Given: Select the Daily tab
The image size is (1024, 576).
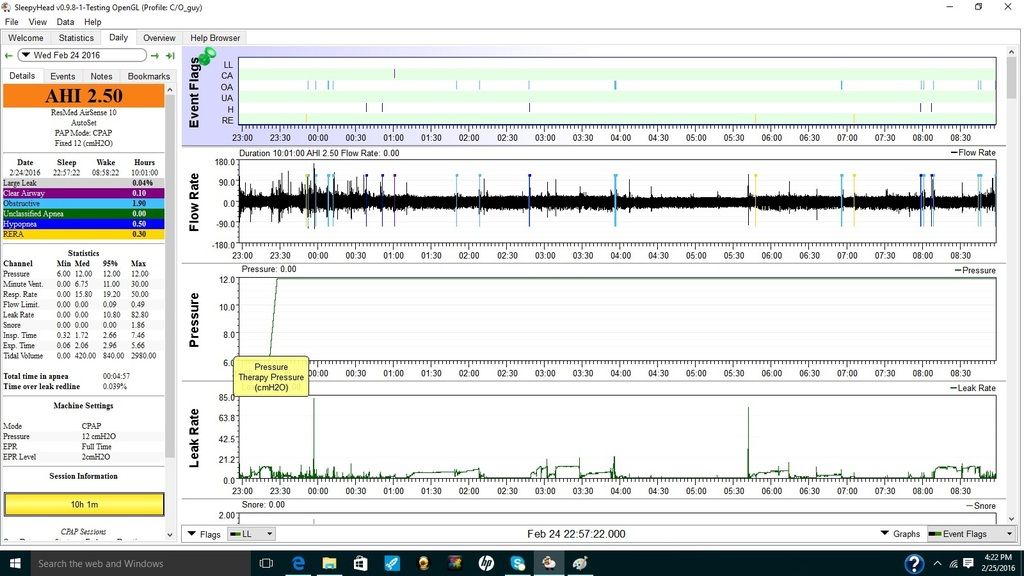Looking at the screenshot, I should pos(118,37).
